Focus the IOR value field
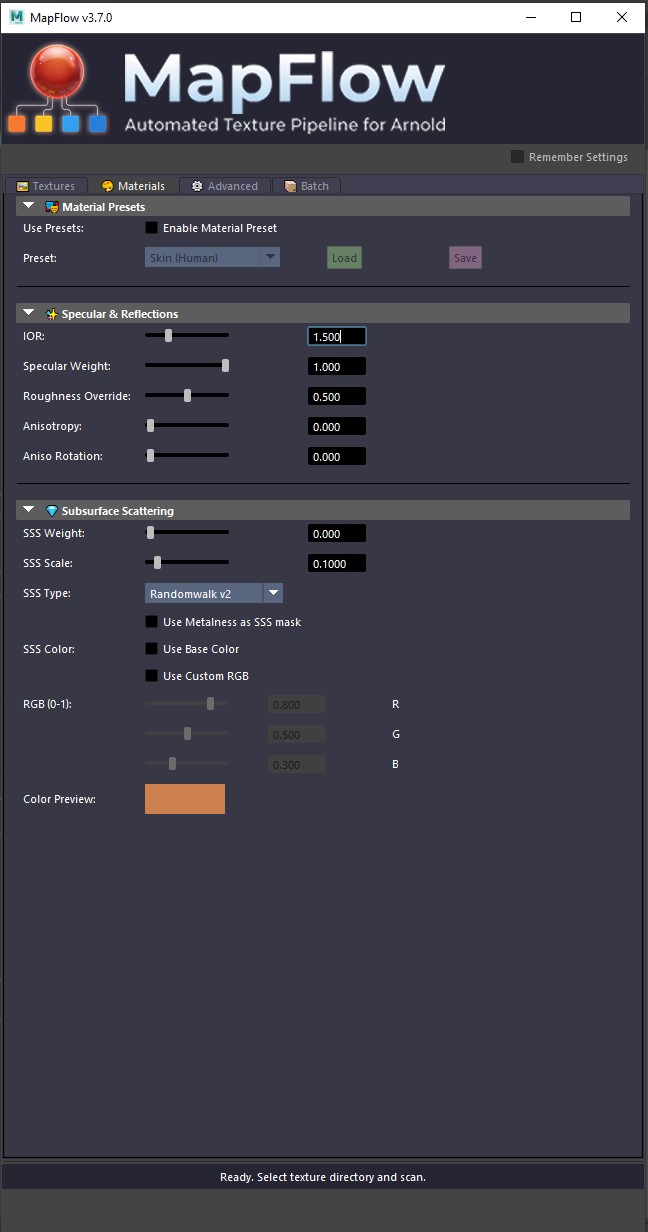The height and width of the screenshot is (1232, 648). [x=337, y=337]
